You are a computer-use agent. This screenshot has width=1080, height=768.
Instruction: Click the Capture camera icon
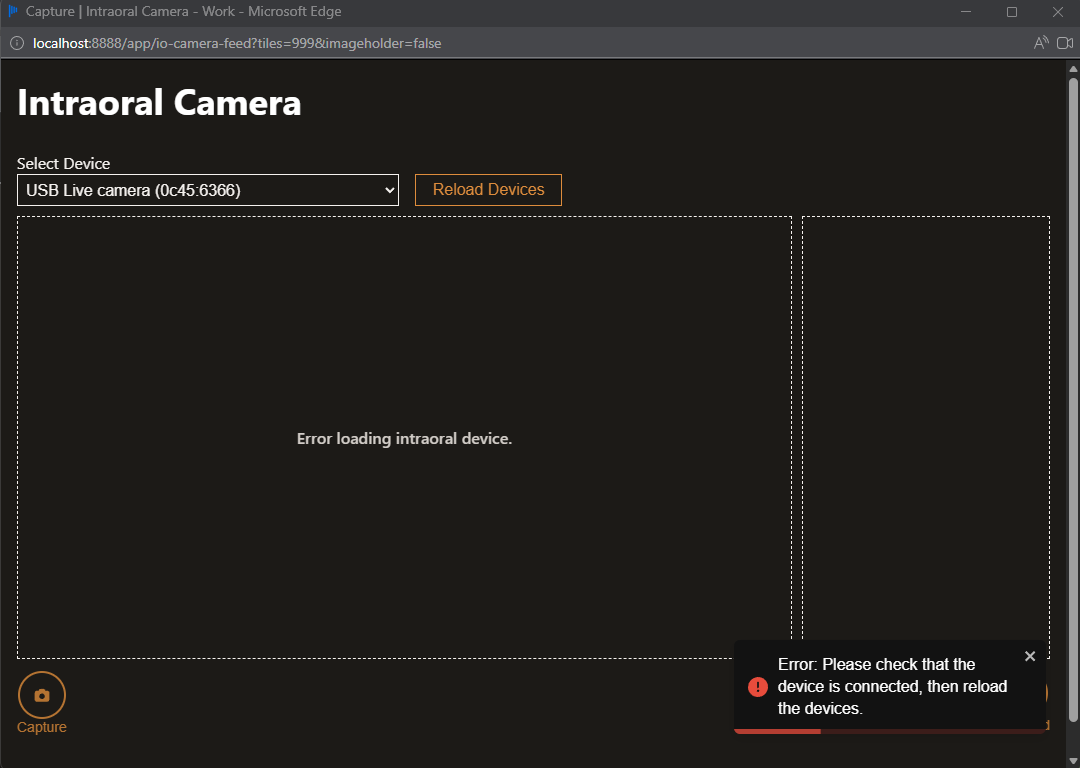pyautogui.click(x=42, y=695)
